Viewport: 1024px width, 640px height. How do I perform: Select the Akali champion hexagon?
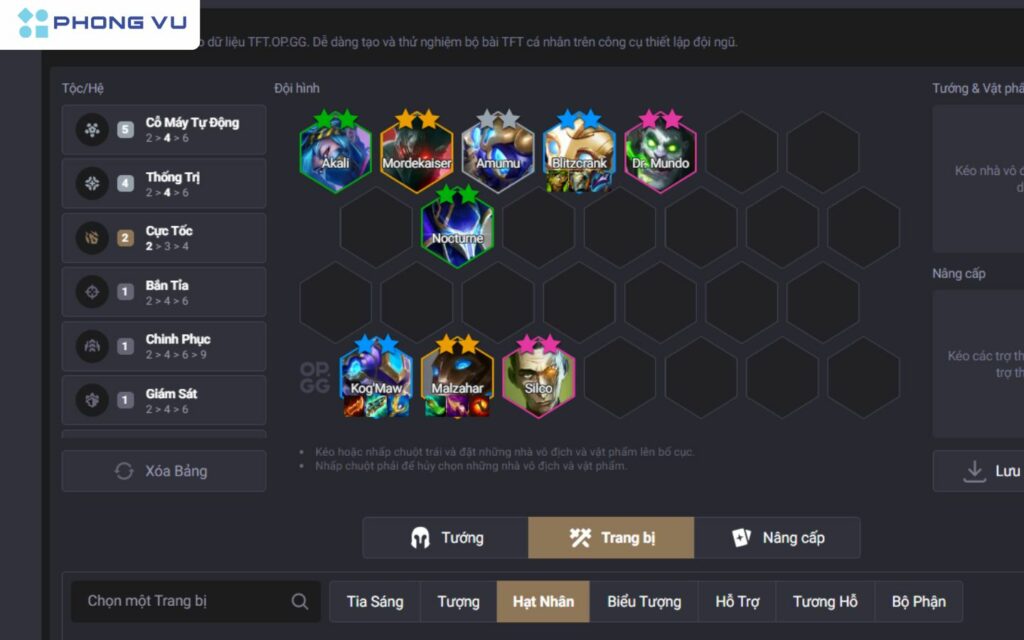coord(336,152)
